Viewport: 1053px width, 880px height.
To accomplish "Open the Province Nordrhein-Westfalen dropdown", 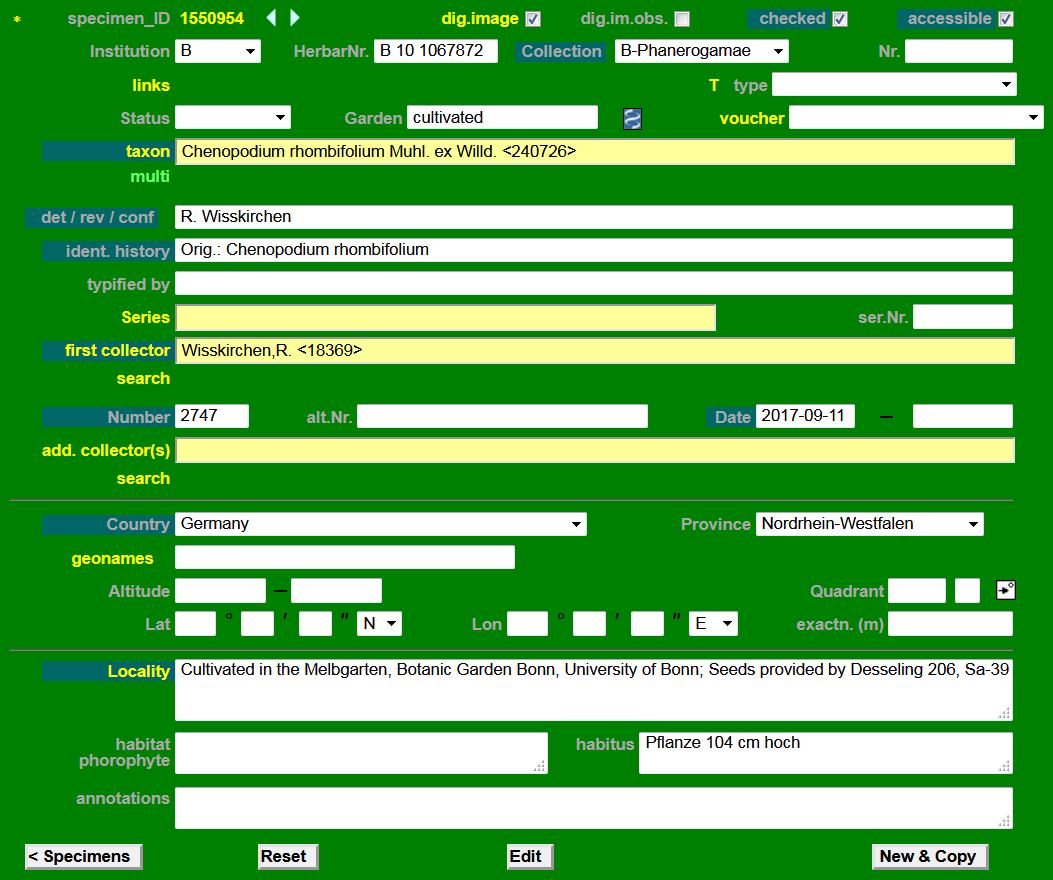I will (869, 524).
